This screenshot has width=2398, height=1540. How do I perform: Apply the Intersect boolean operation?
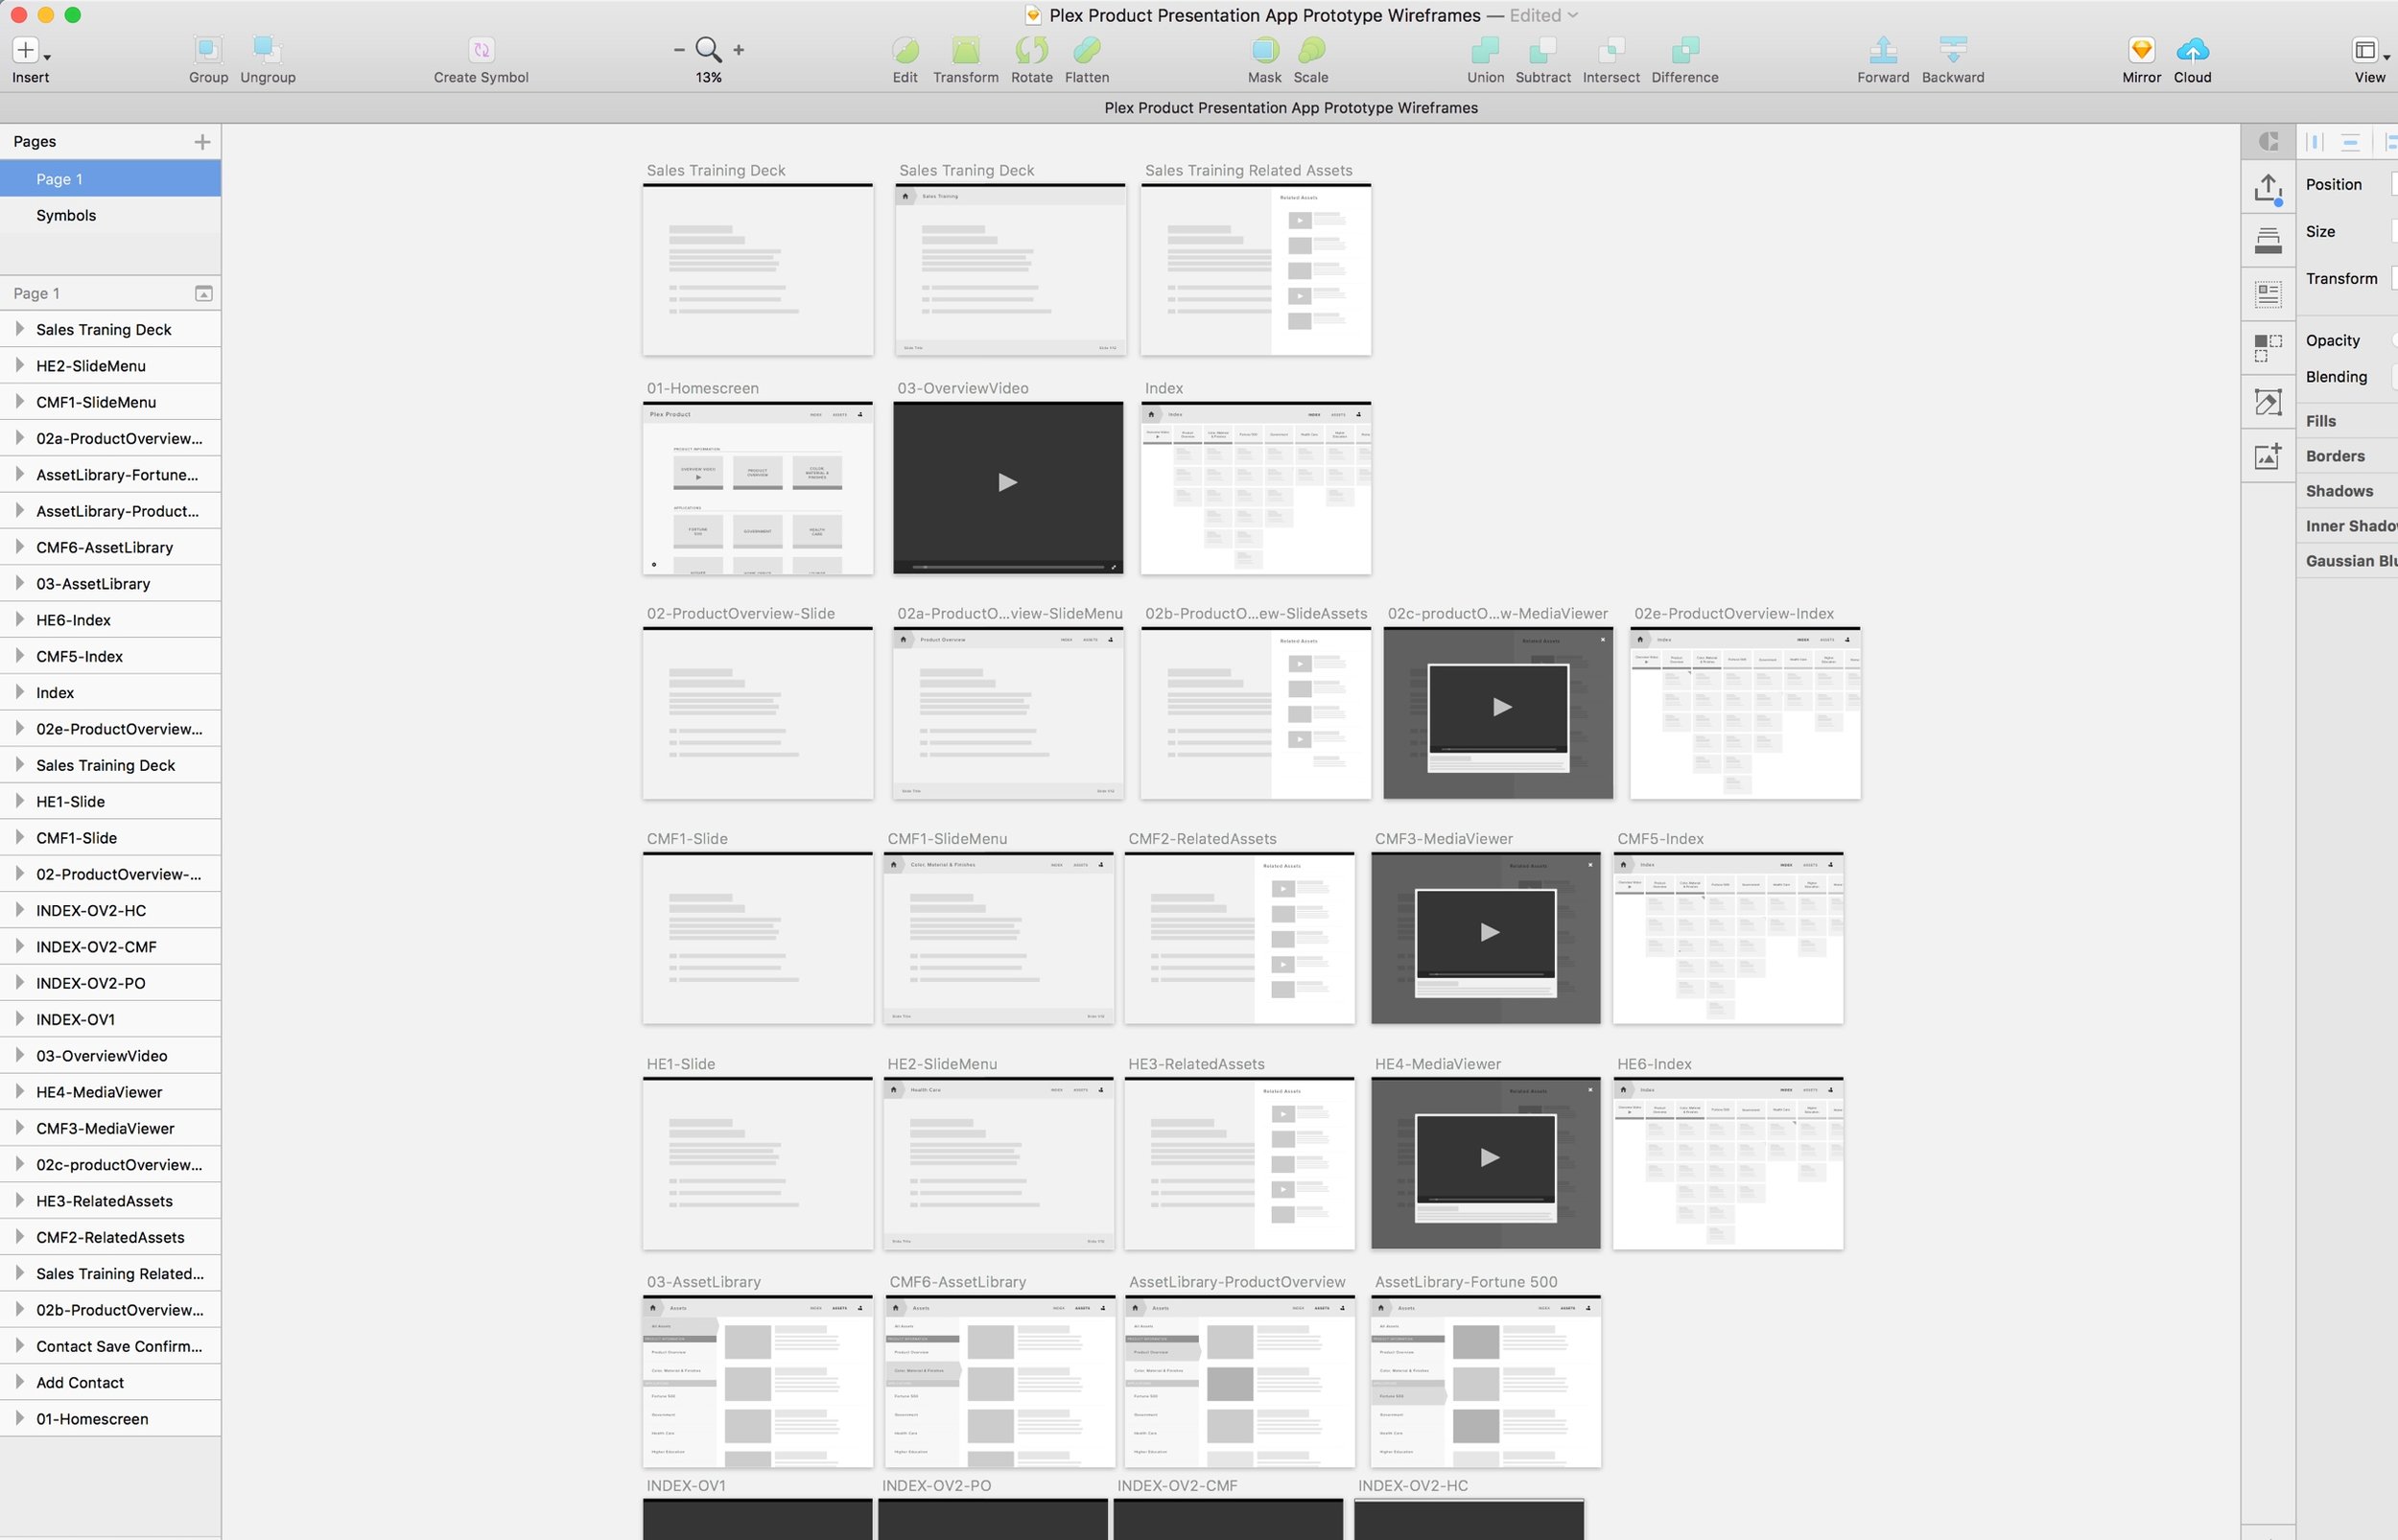click(x=1611, y=49)
